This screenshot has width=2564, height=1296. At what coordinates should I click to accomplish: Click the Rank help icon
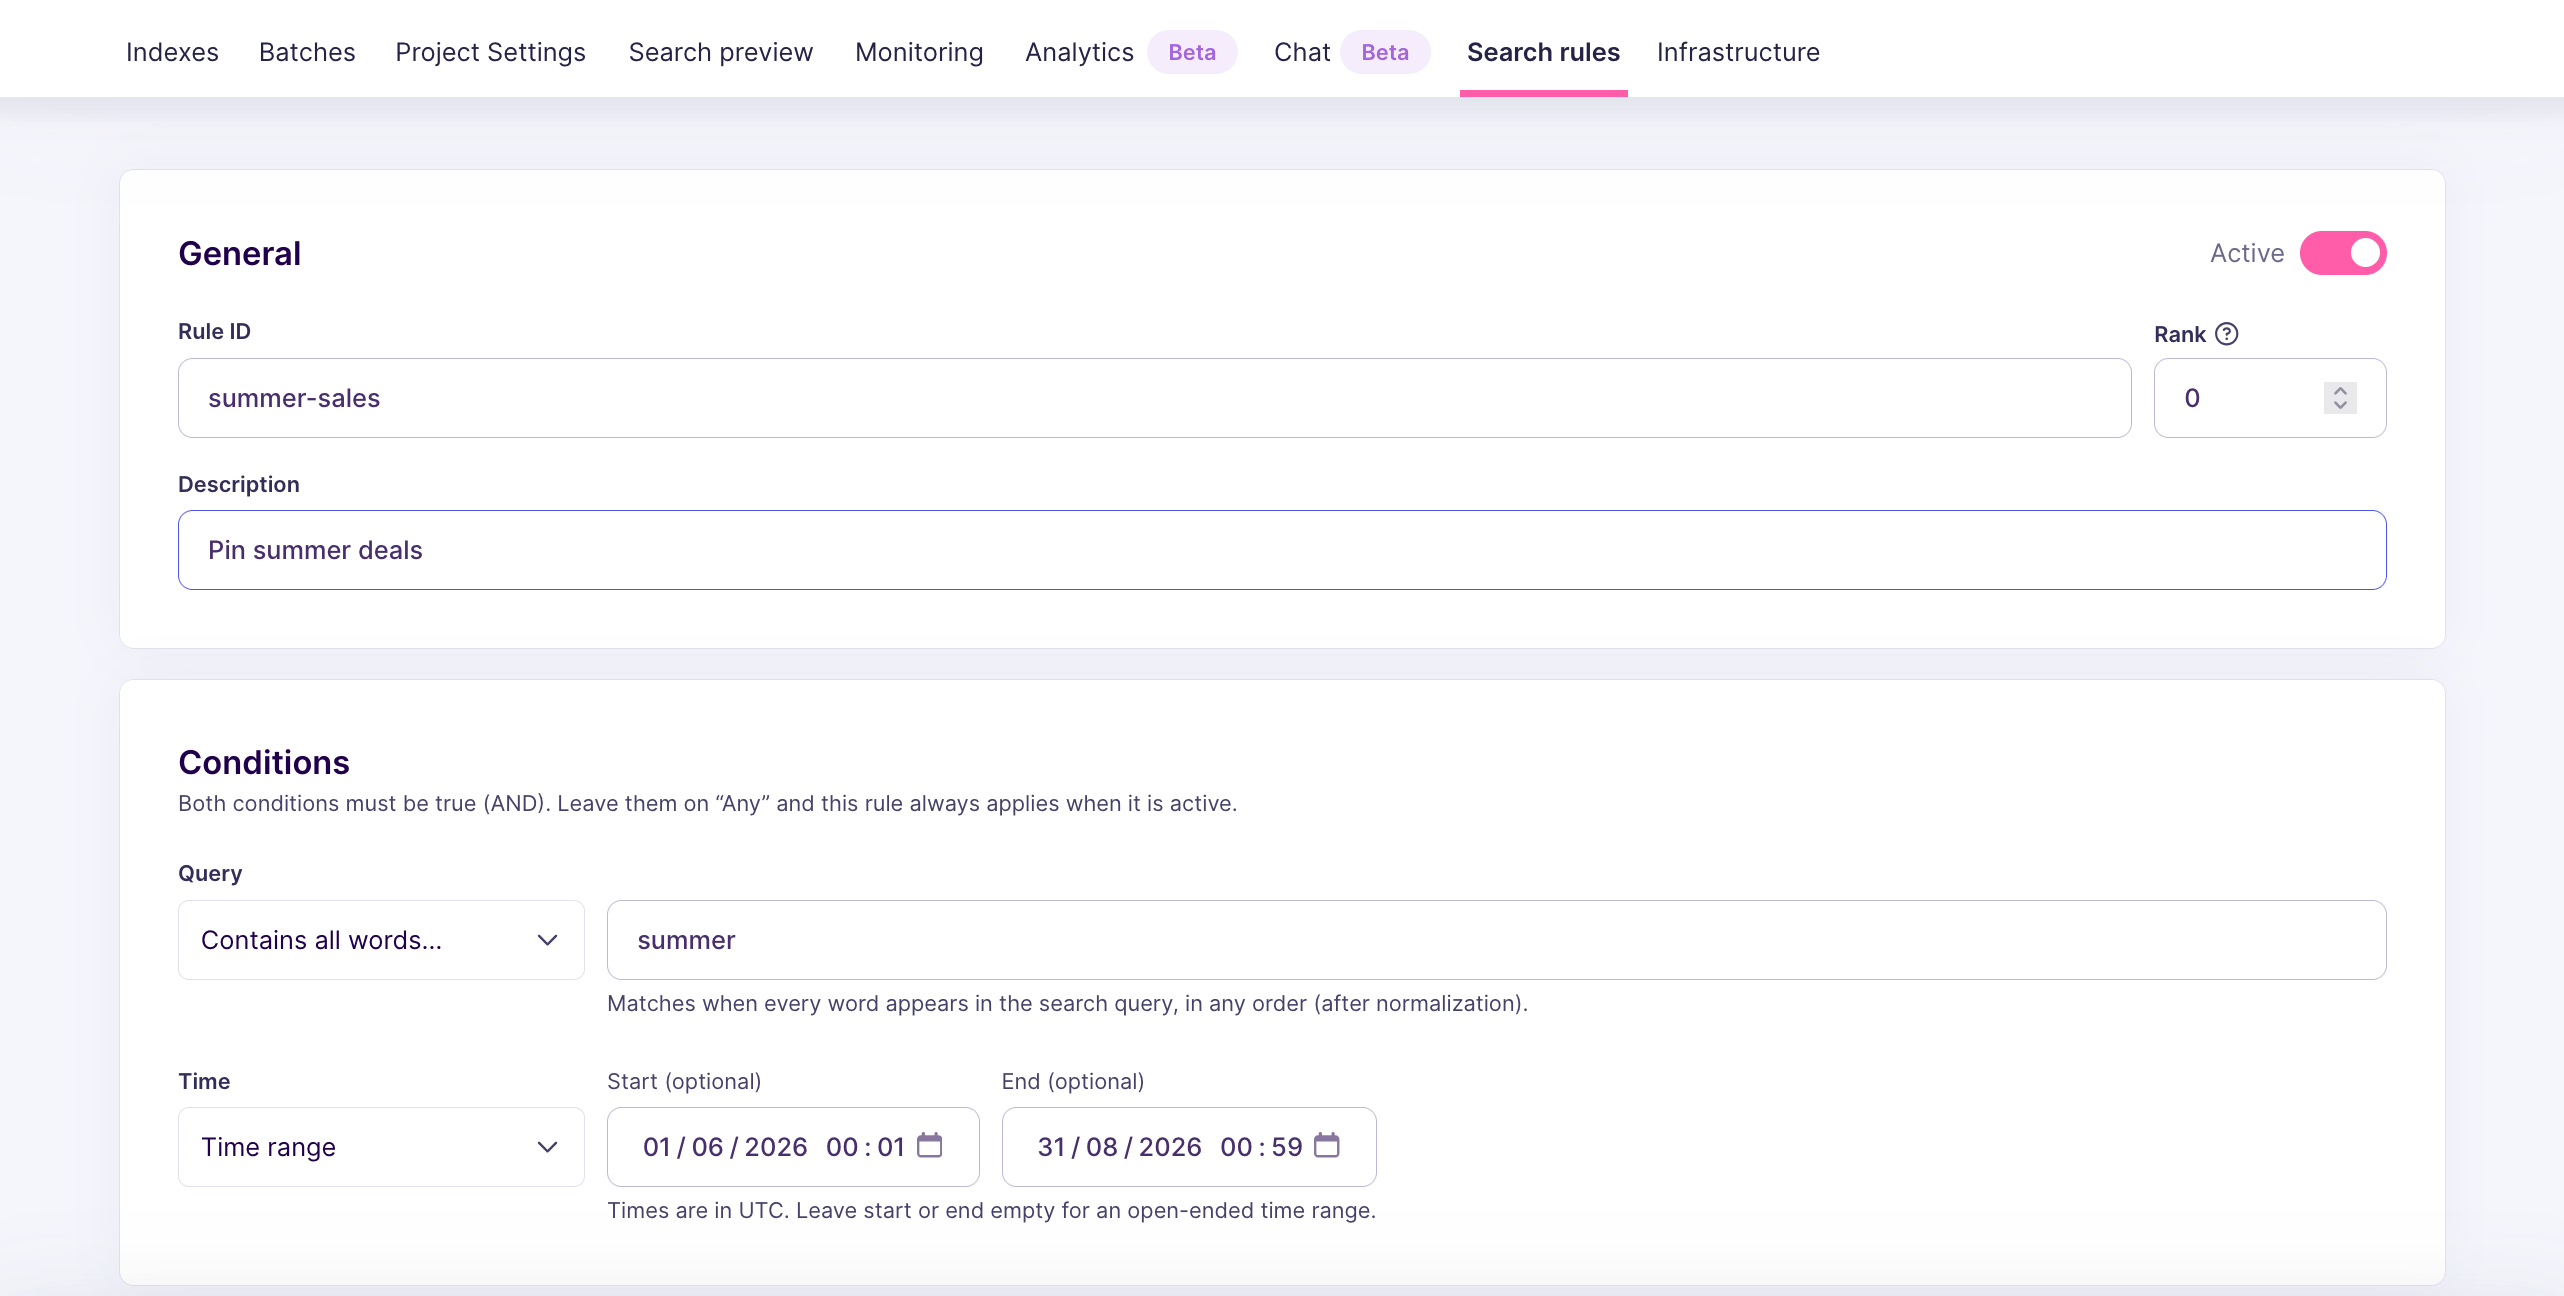(x=2227, y=334)
